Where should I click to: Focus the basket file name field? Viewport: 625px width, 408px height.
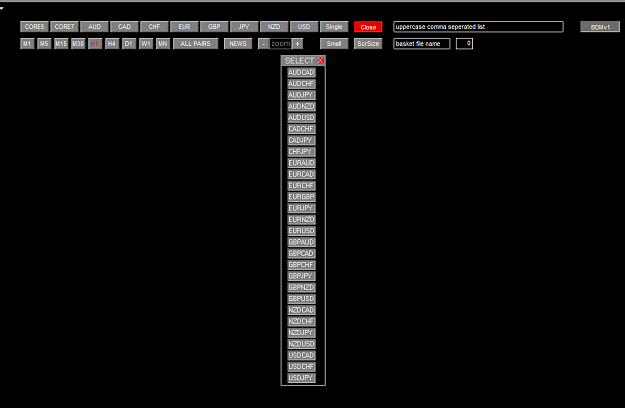(x=422, y=43)
